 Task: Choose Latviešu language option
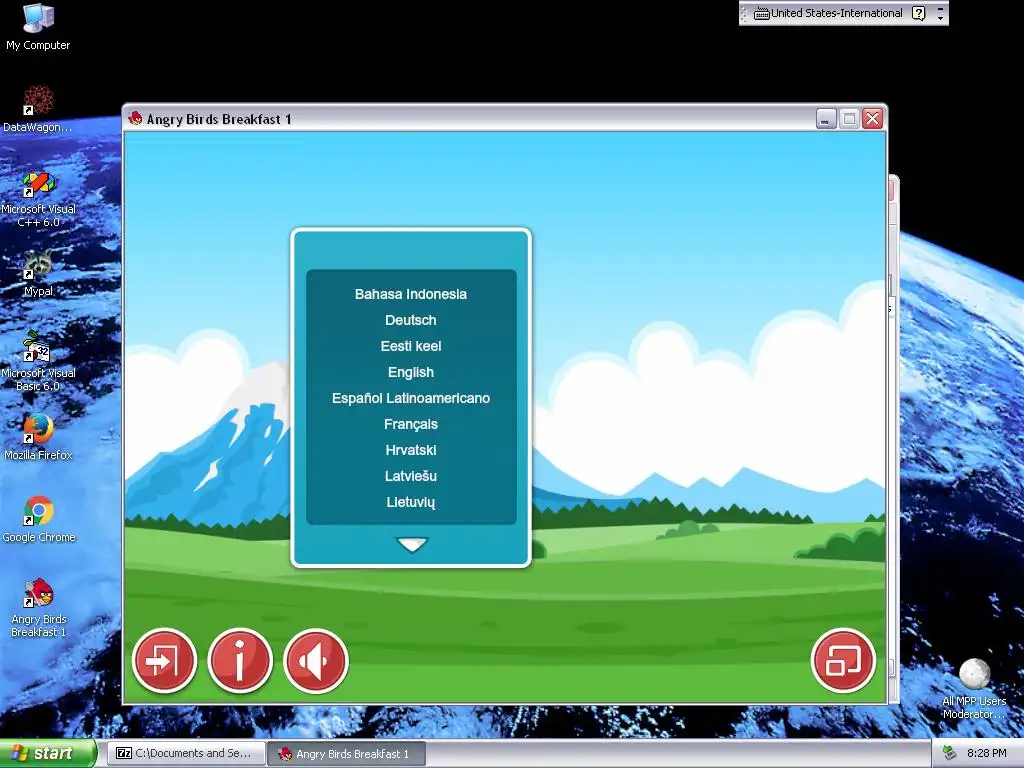tap(411, 476)
